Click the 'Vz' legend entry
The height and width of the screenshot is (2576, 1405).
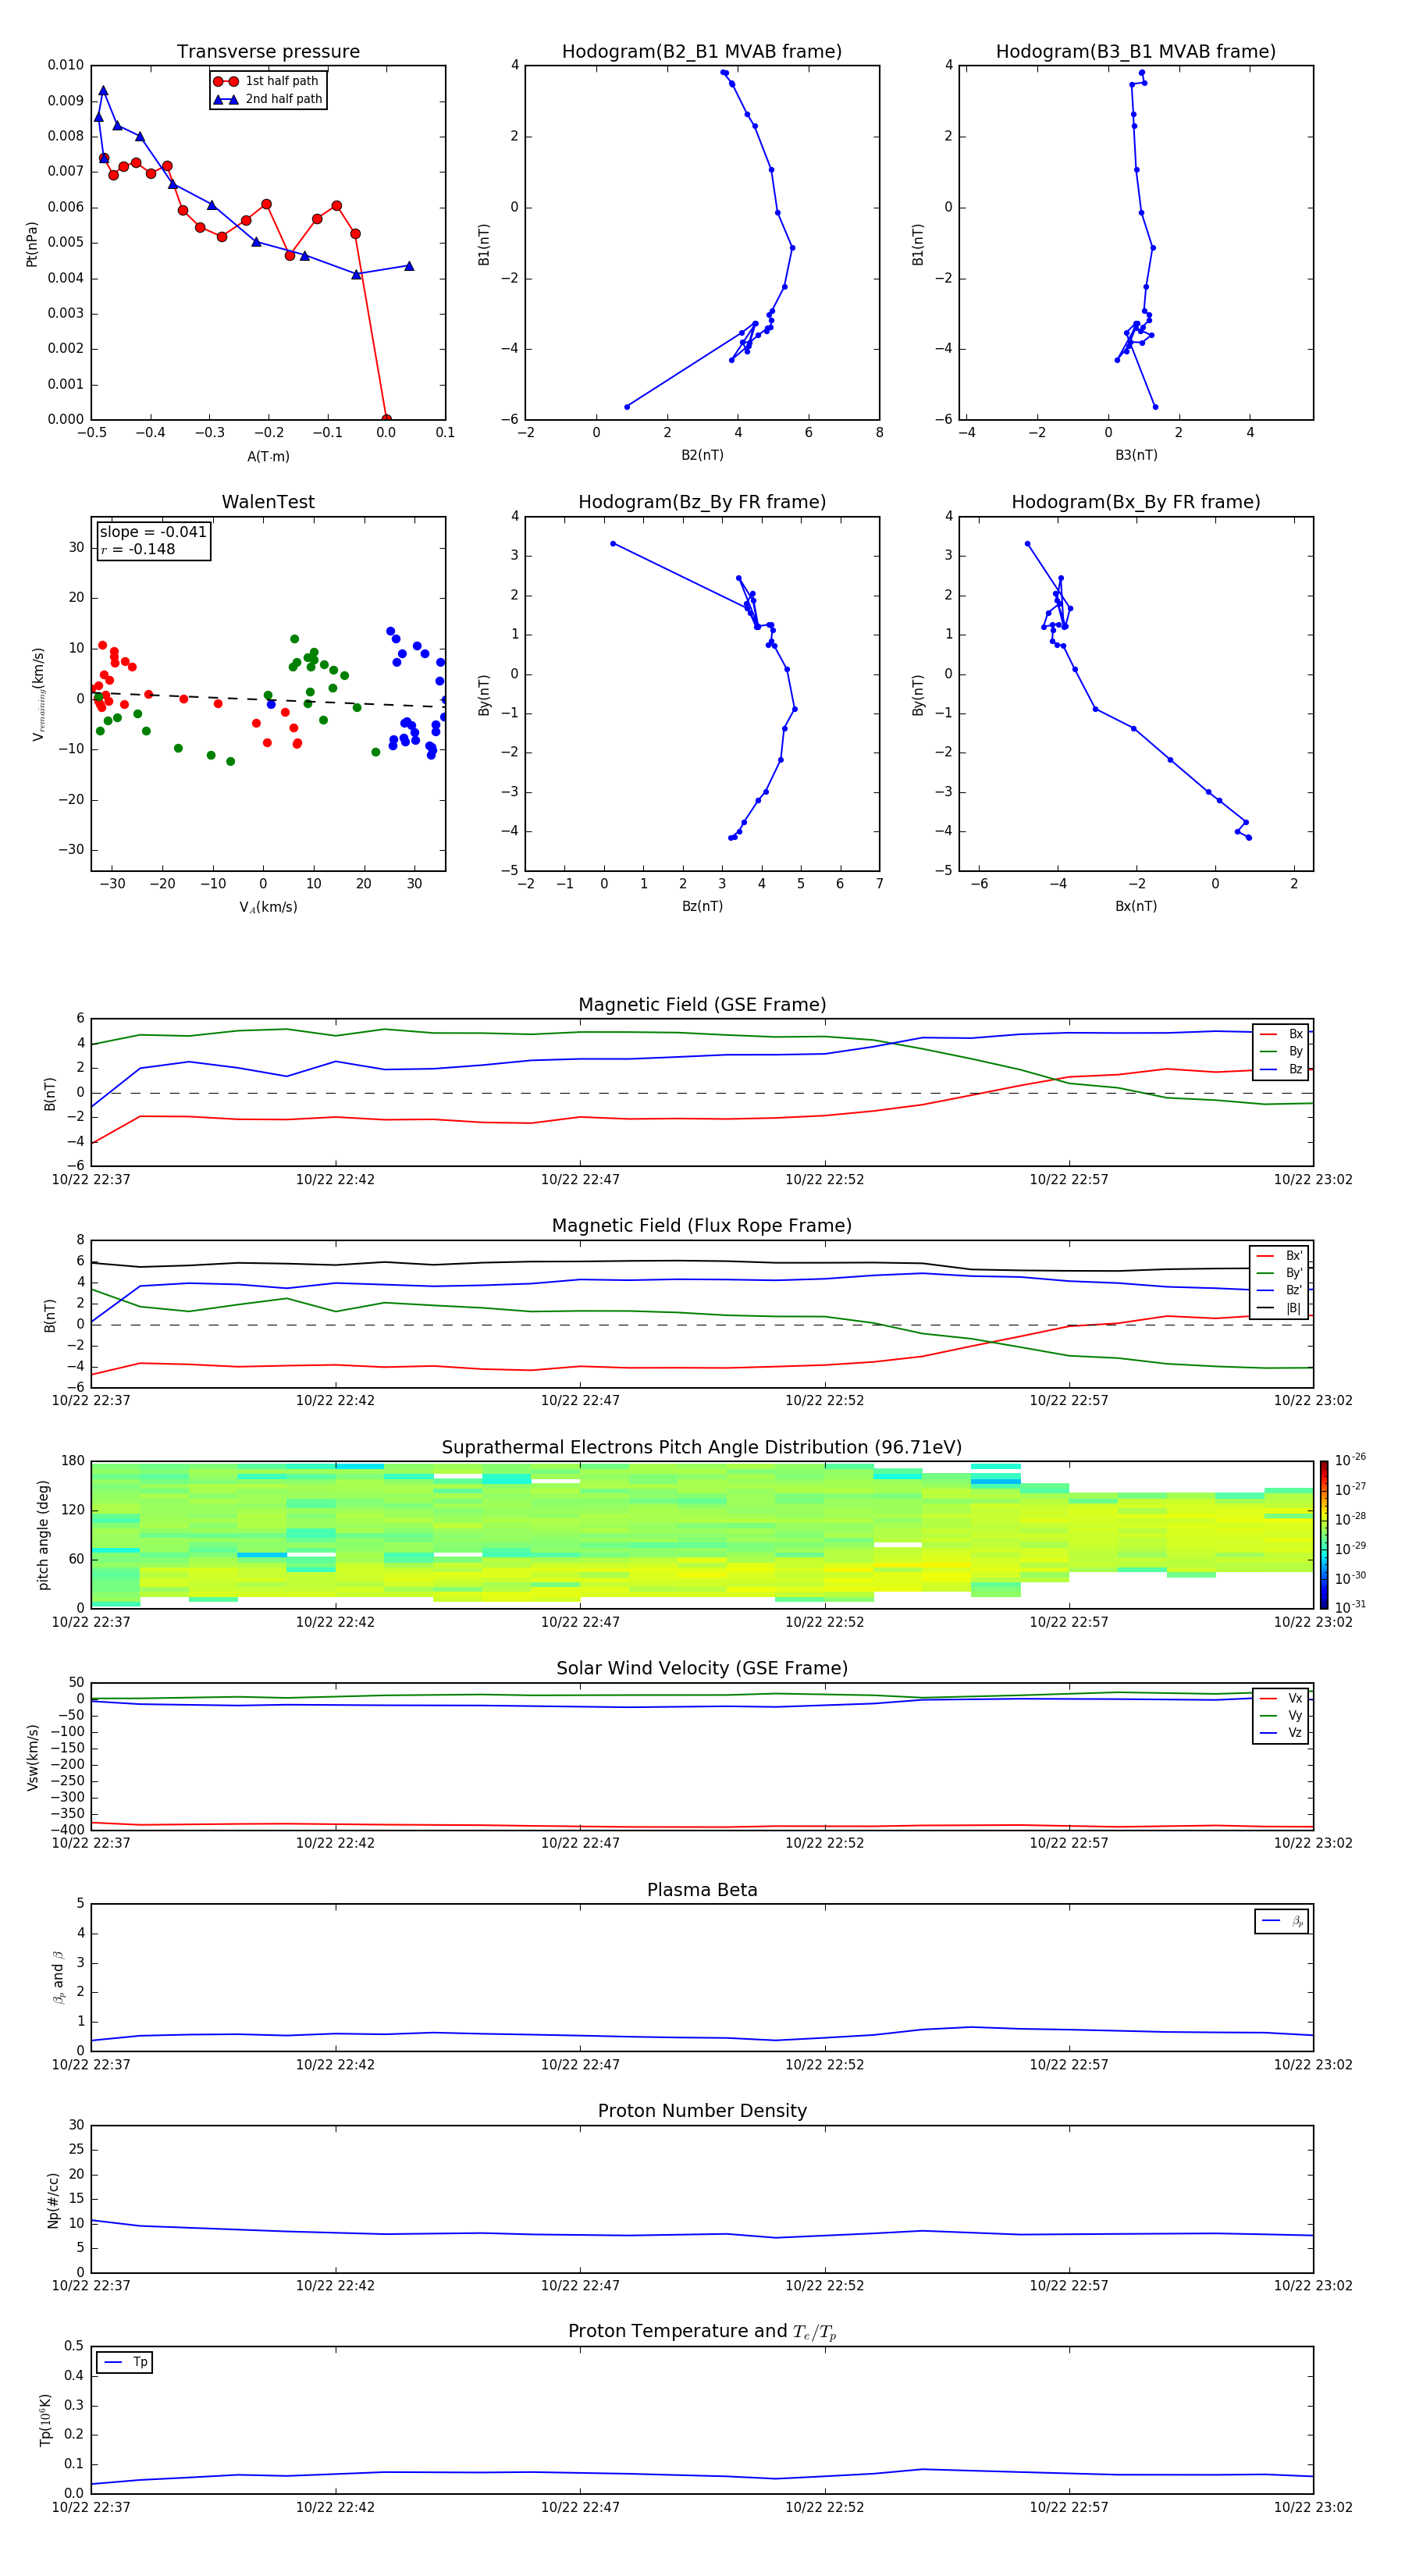point(1281,1732)
